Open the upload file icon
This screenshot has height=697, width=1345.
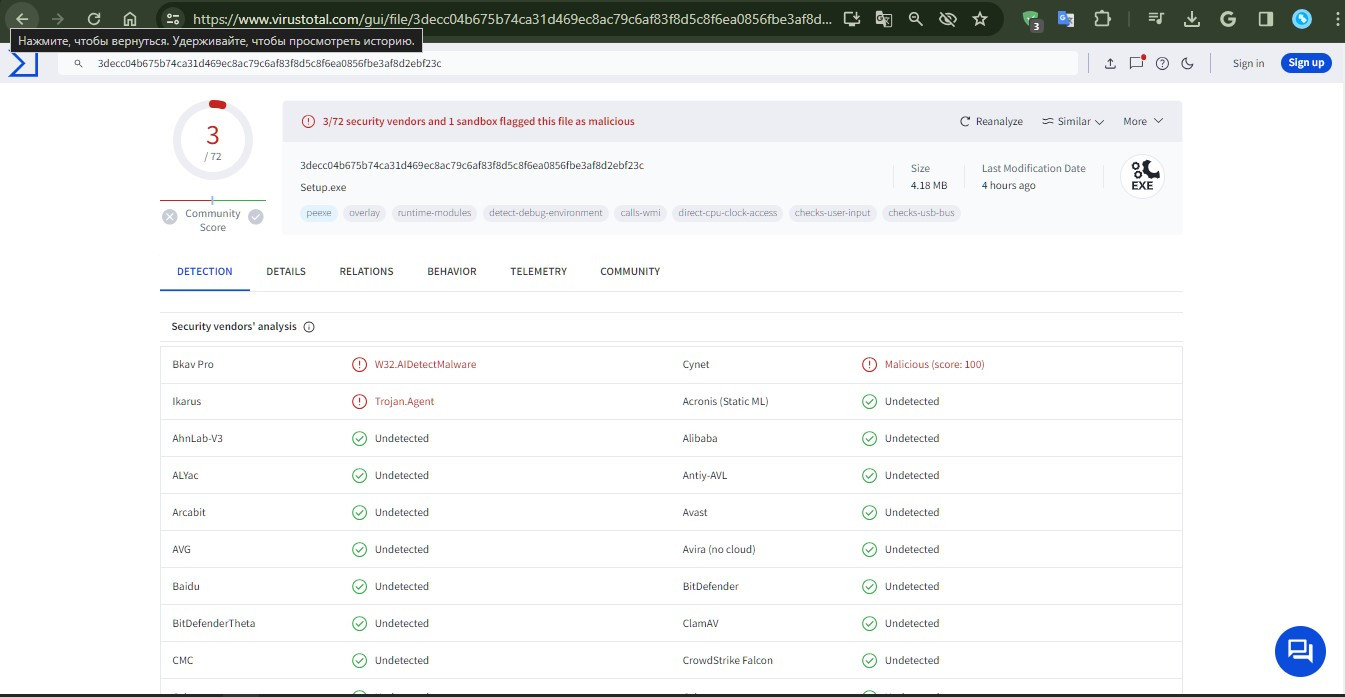[x=1110, y=63]
